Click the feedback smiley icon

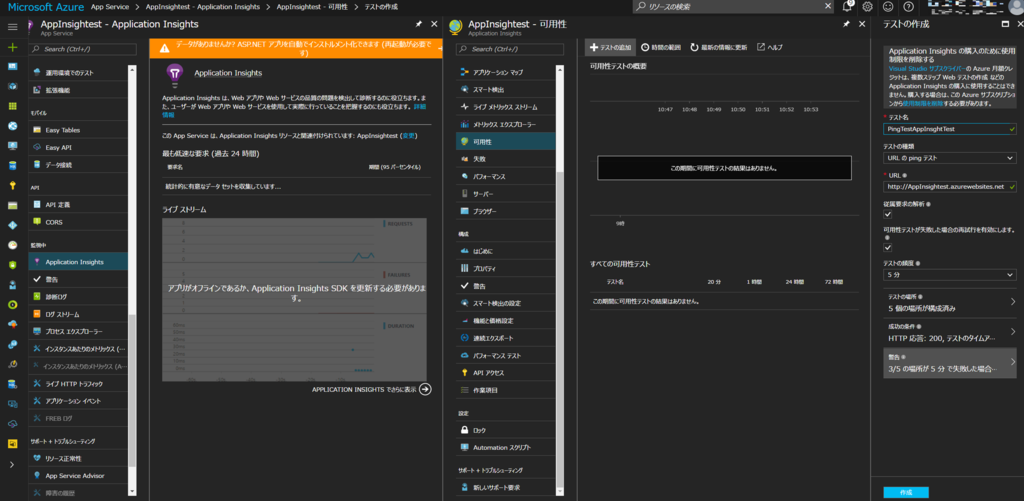coord(888,7)
